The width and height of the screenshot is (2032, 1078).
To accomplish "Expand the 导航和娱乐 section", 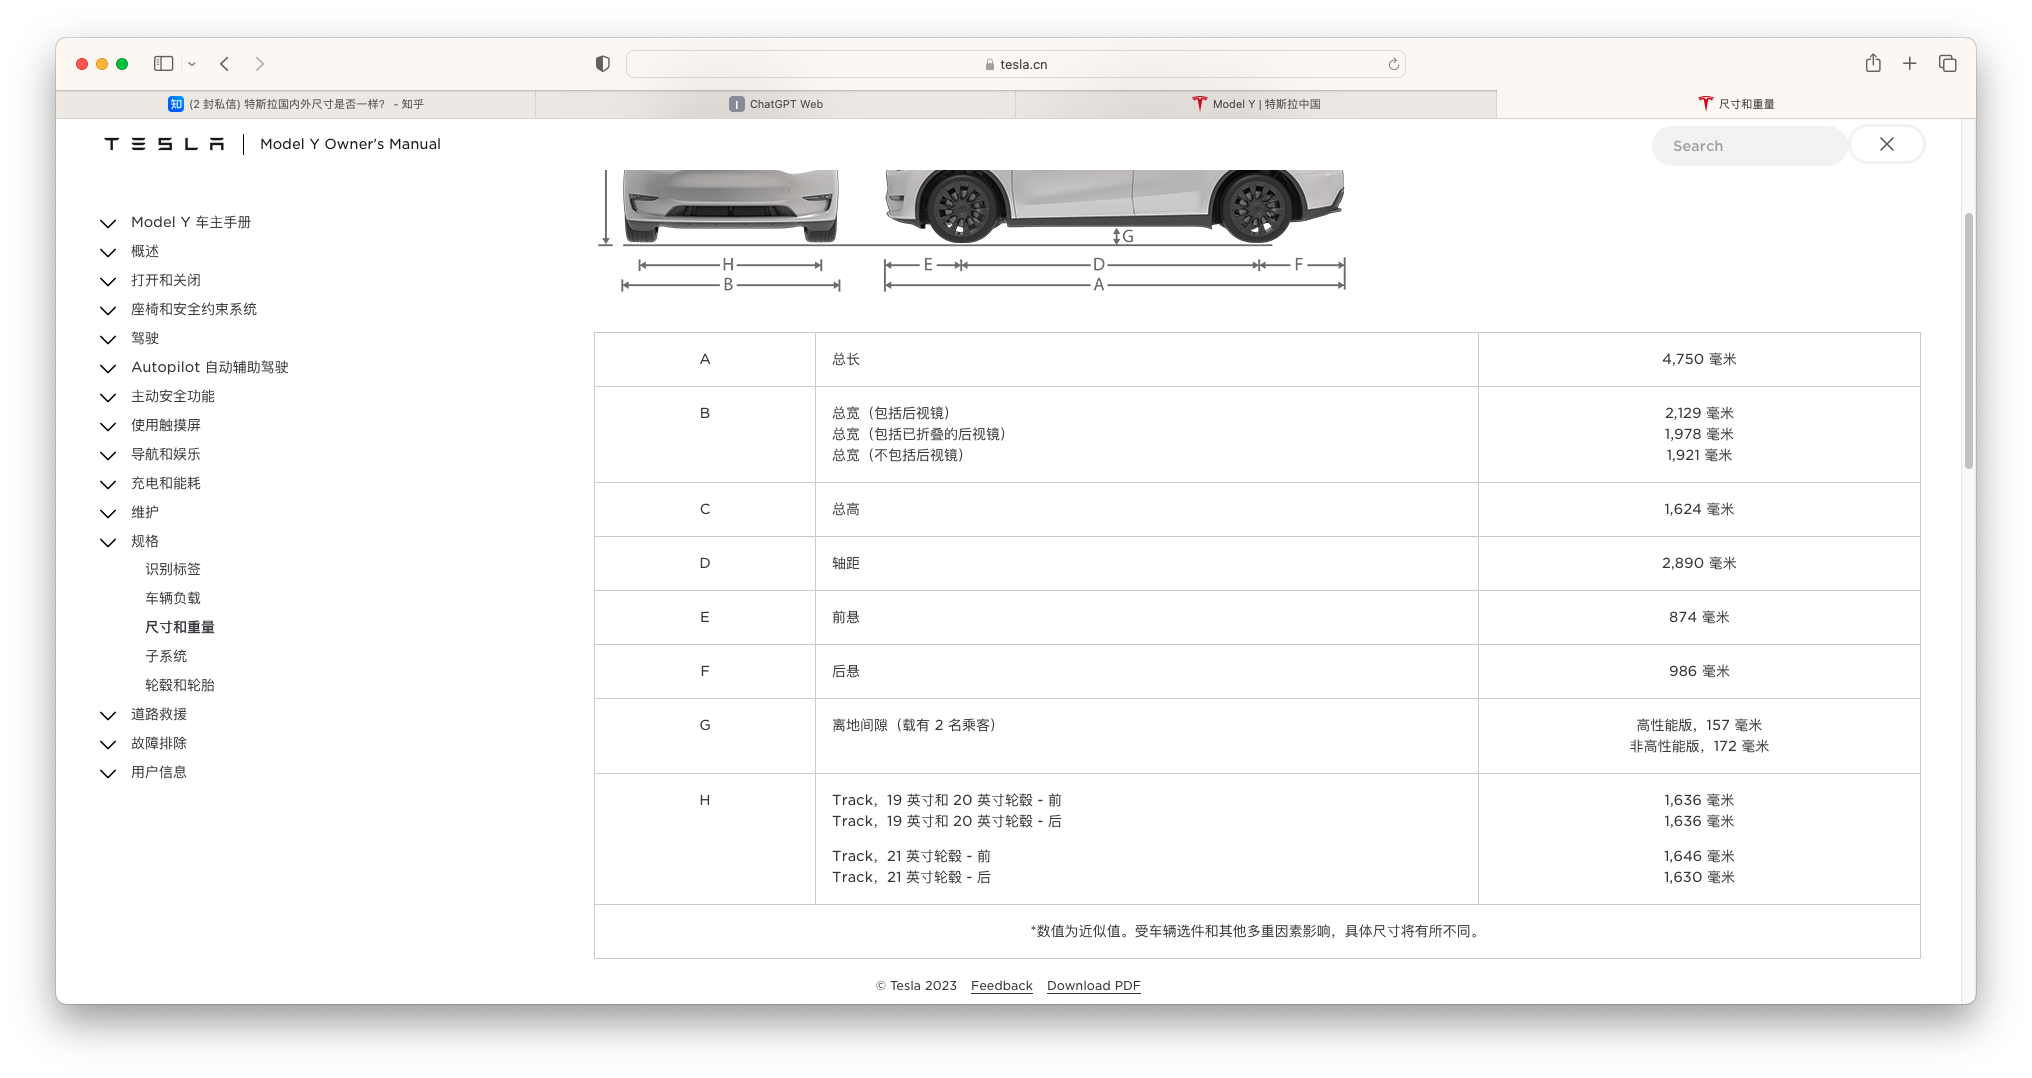I will tap(108, 455).
